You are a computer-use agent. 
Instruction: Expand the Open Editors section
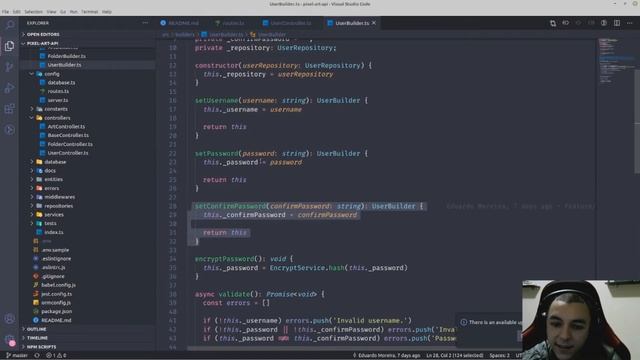(43, 34)
